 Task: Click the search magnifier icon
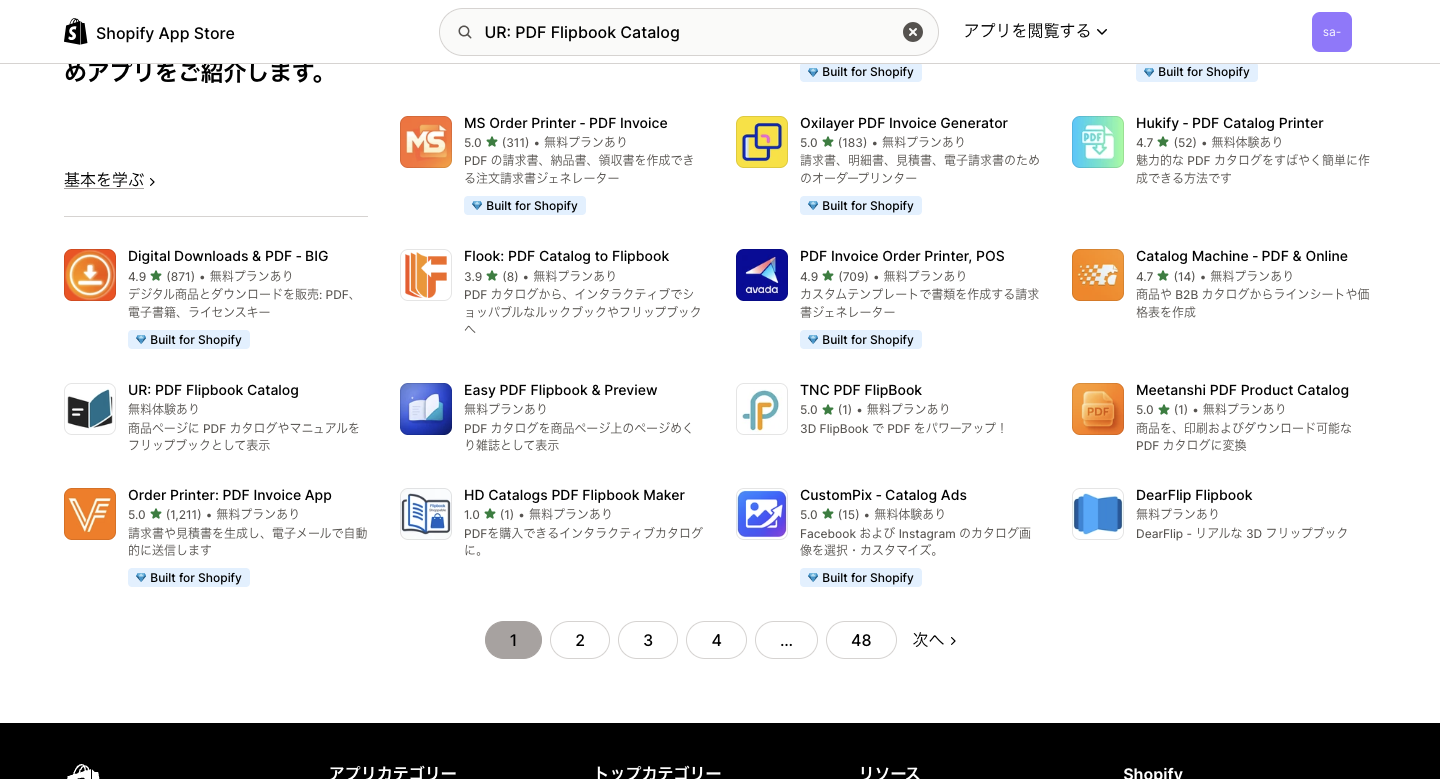pos(465,32)
